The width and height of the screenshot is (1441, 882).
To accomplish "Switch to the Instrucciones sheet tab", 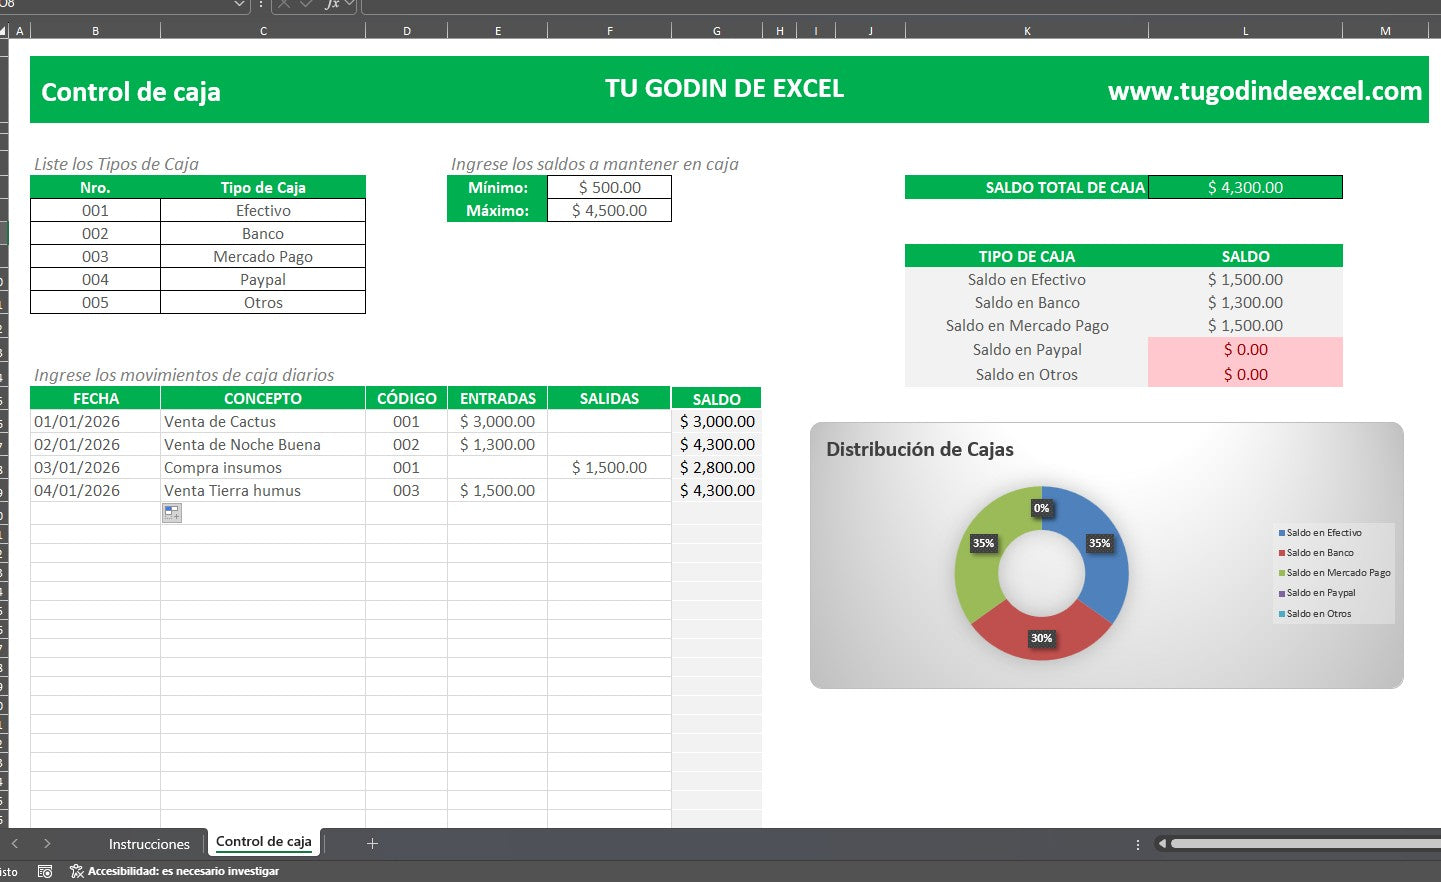I will click(x=148, y=843).
